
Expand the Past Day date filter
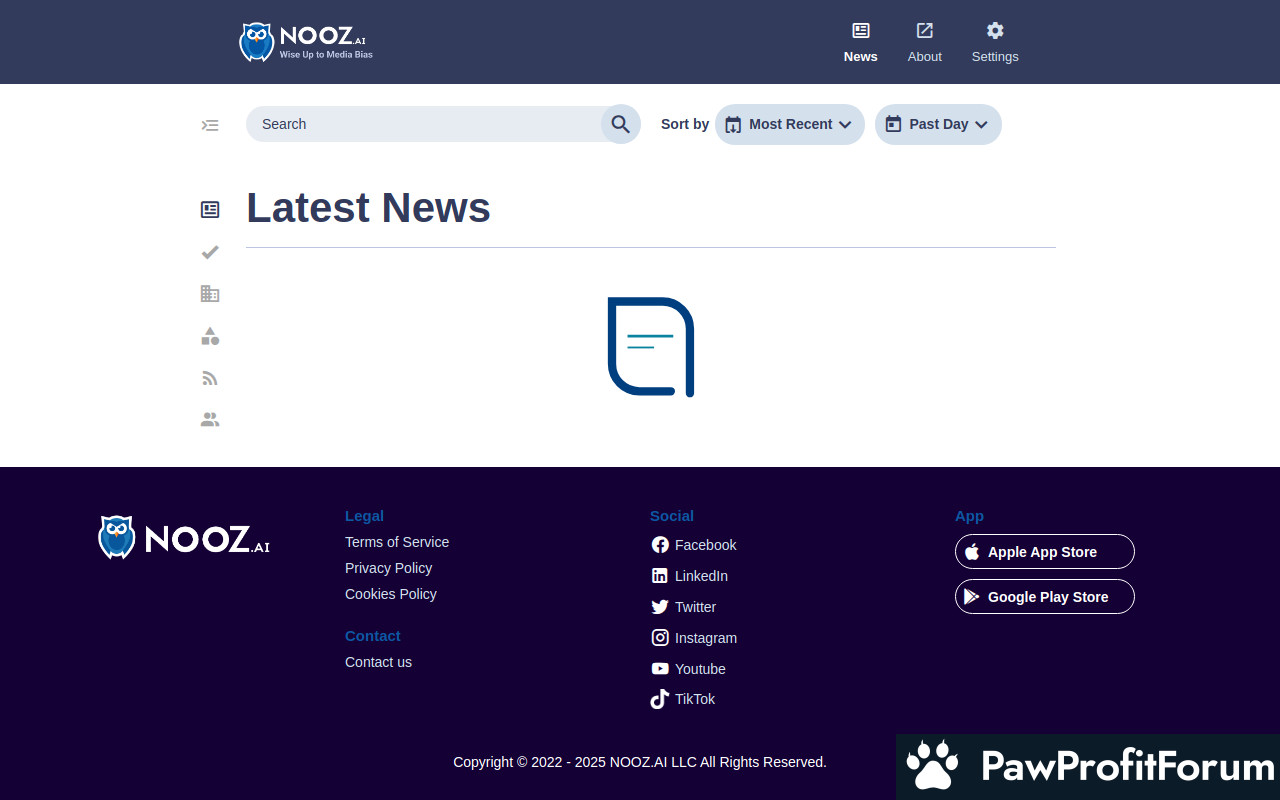937,124
